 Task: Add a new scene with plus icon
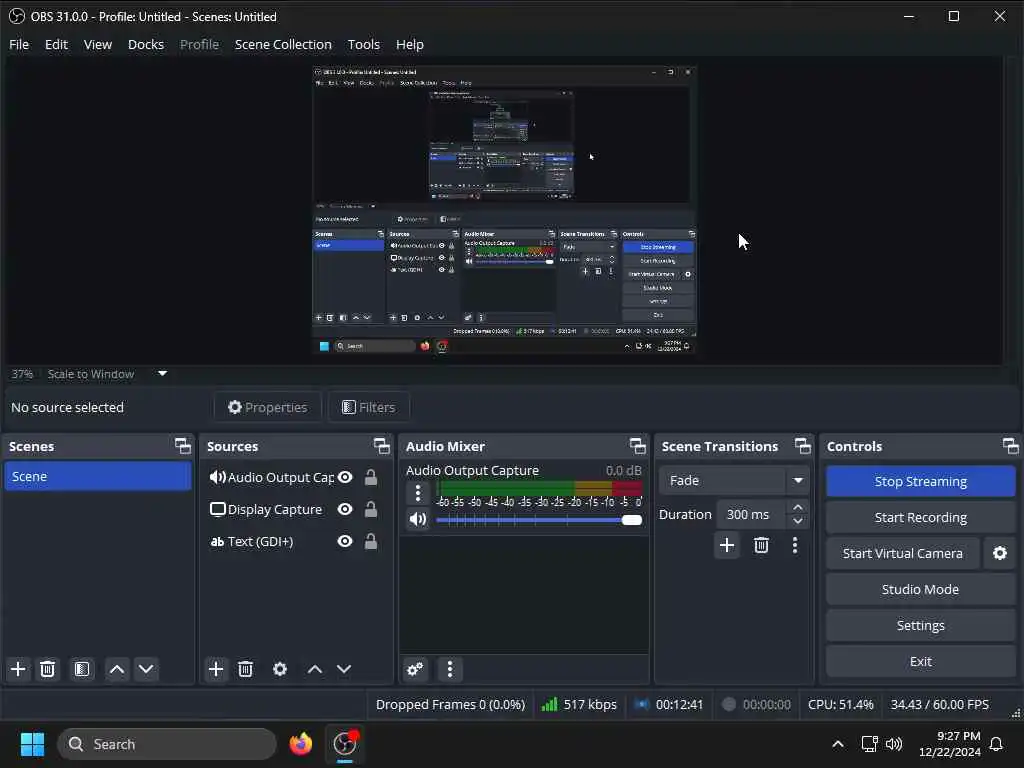(18, 669)
